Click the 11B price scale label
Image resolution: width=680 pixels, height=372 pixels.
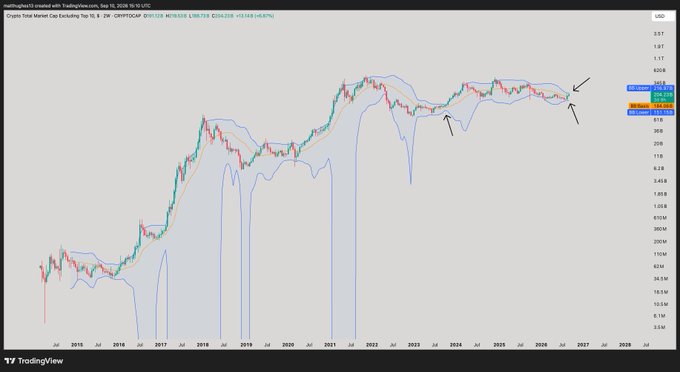658,156
